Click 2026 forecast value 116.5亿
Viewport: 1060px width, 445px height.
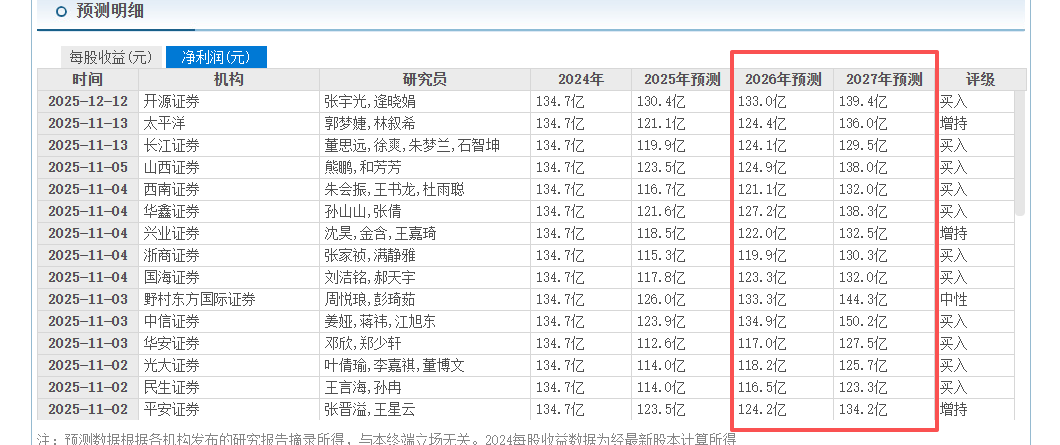(762, 388)
